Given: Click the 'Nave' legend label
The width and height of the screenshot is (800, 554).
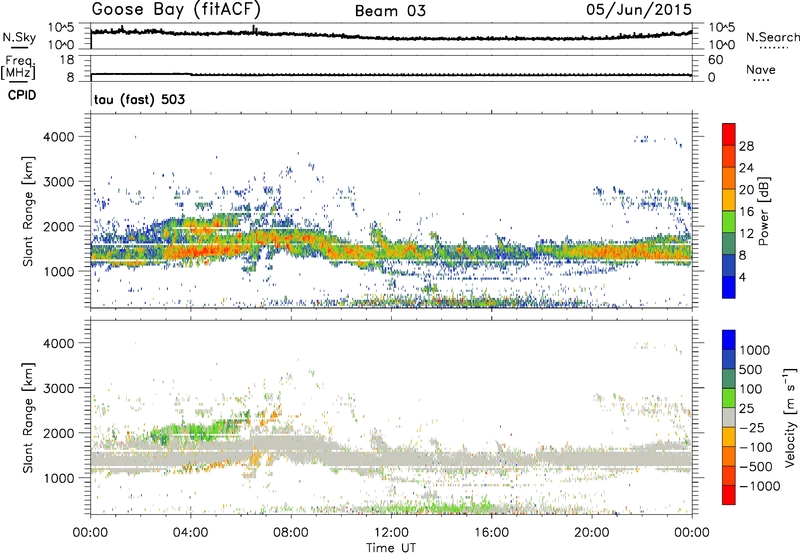Looking at the screenshot, I should [761, 70].
